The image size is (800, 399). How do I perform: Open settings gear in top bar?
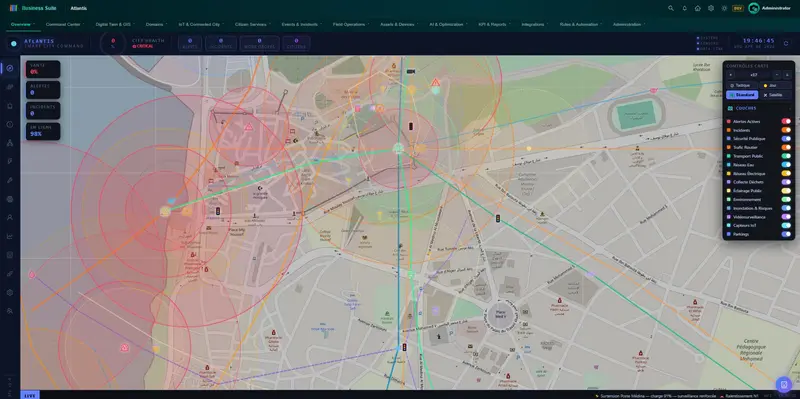click(711, 8)
